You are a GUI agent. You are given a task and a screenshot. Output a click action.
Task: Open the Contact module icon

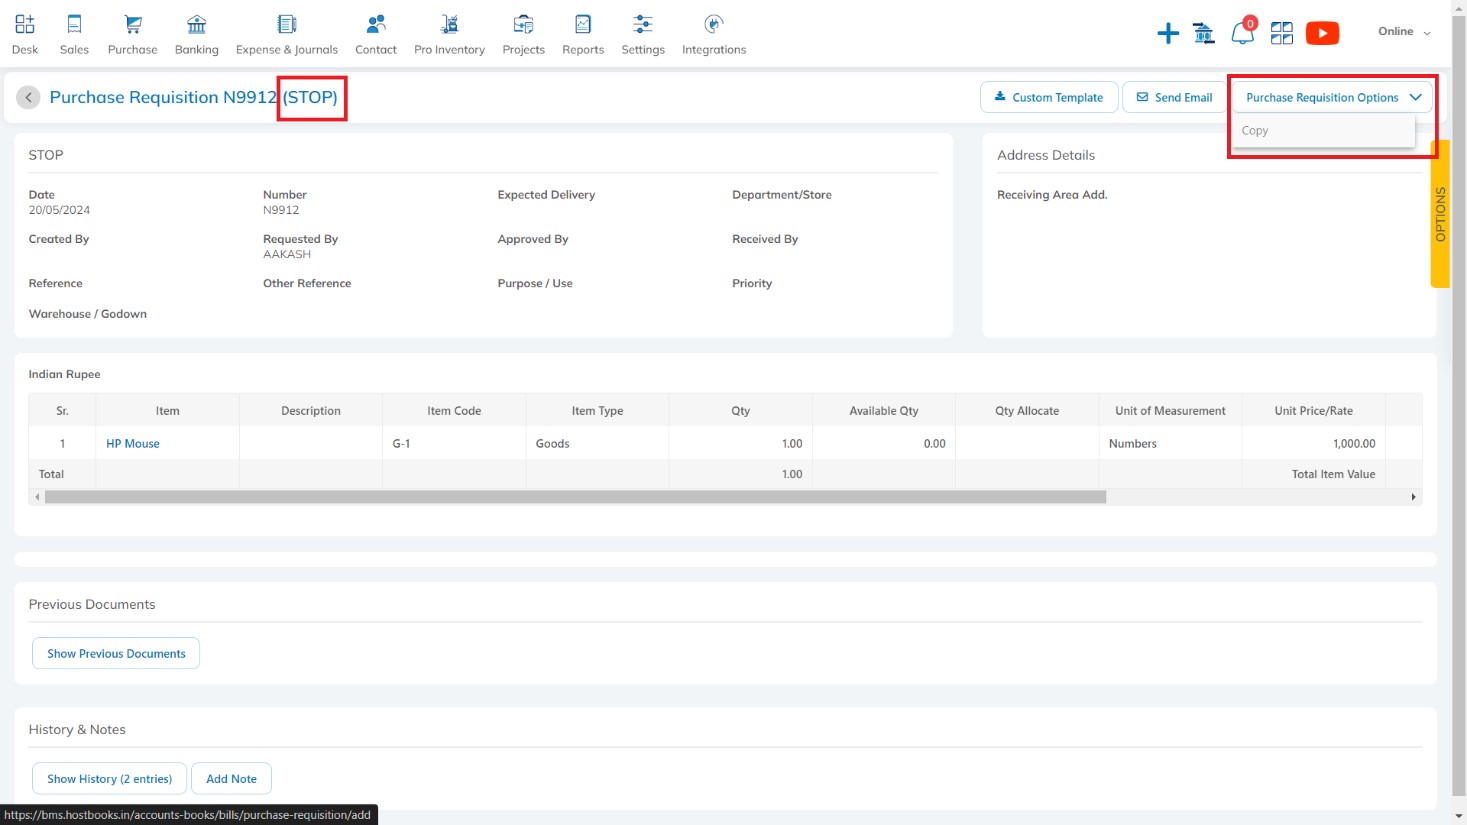point(376,25)
